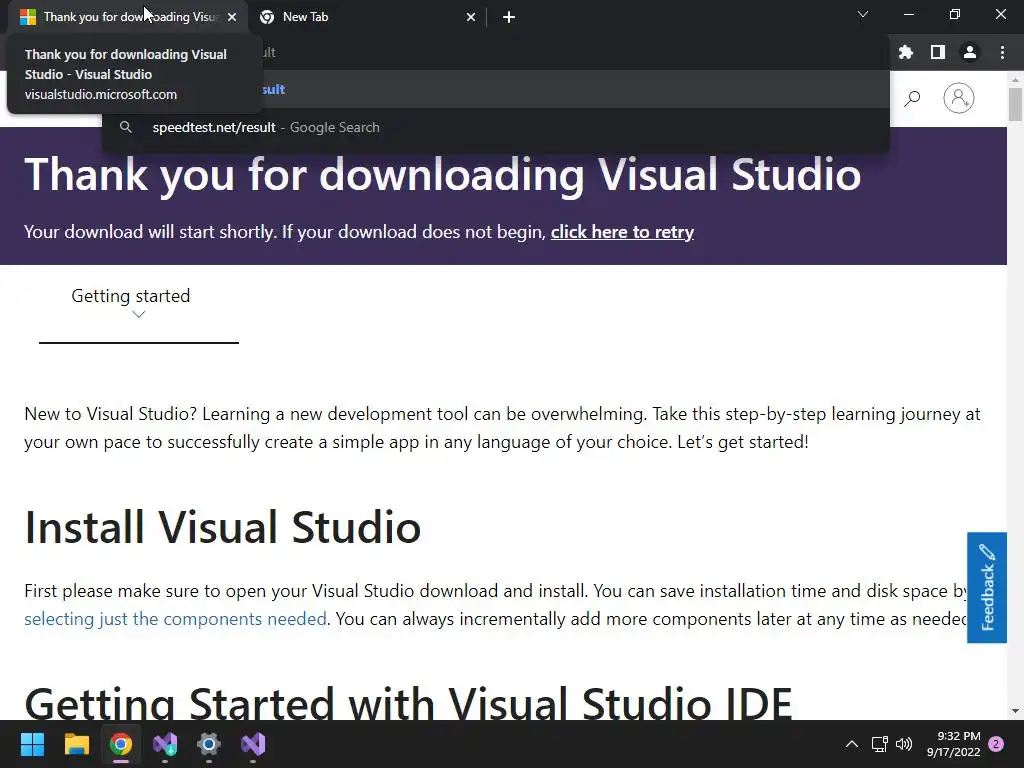Open the Chrome extensions puzzle icon
This screenshot has width=1024, height=768.
click(x=905, y=52)
